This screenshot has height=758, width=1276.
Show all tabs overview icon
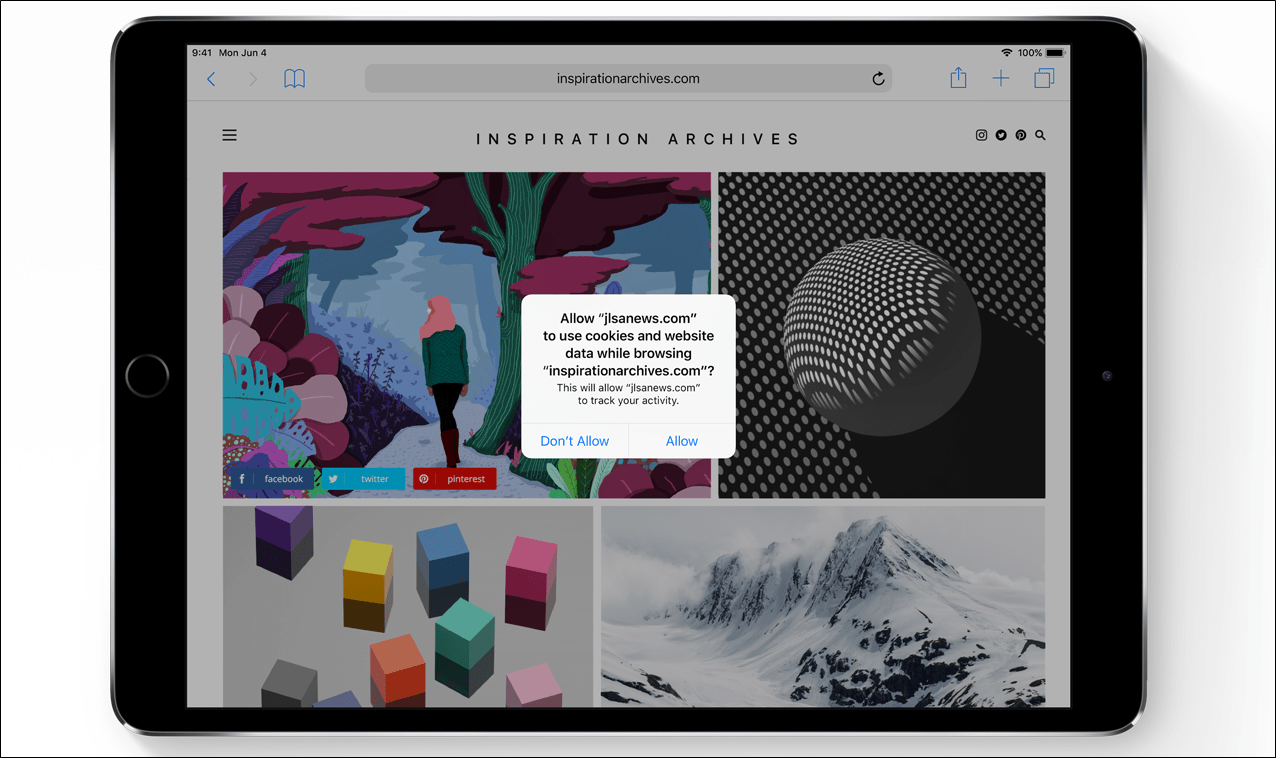pyautogui.click(x=1044, y=79)
